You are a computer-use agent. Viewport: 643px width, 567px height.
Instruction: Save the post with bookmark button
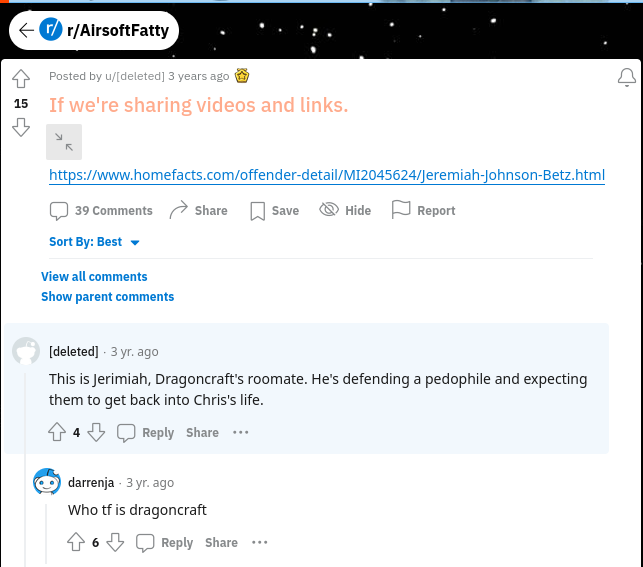coord(275,211)
